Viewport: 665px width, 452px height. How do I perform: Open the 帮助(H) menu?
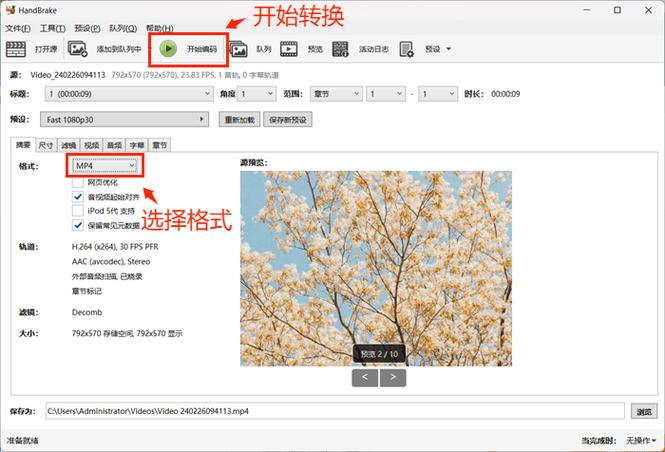click(x=160, y=28)
